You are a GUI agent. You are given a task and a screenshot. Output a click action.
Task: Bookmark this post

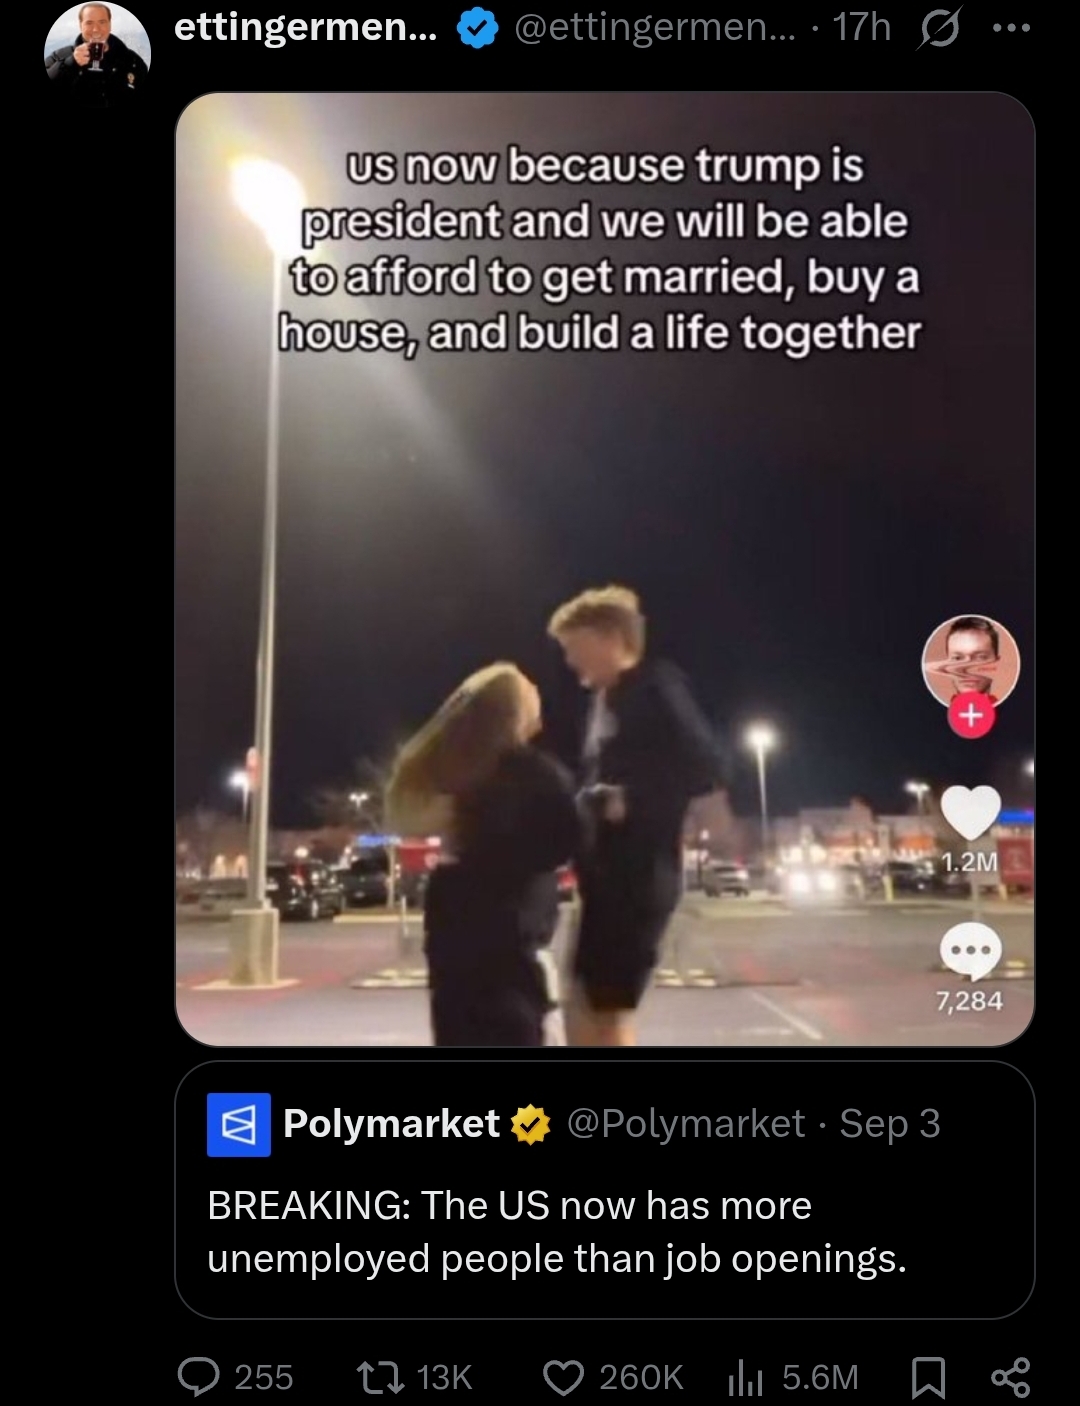[x=929, y=1378]
